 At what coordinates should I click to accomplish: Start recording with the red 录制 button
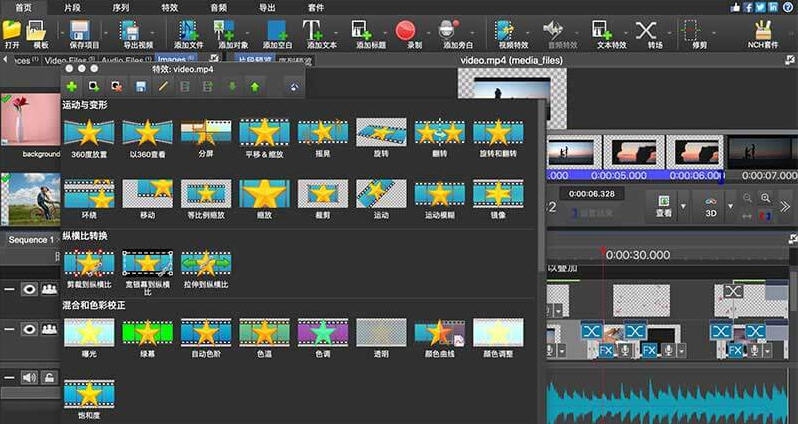(406, 30)
